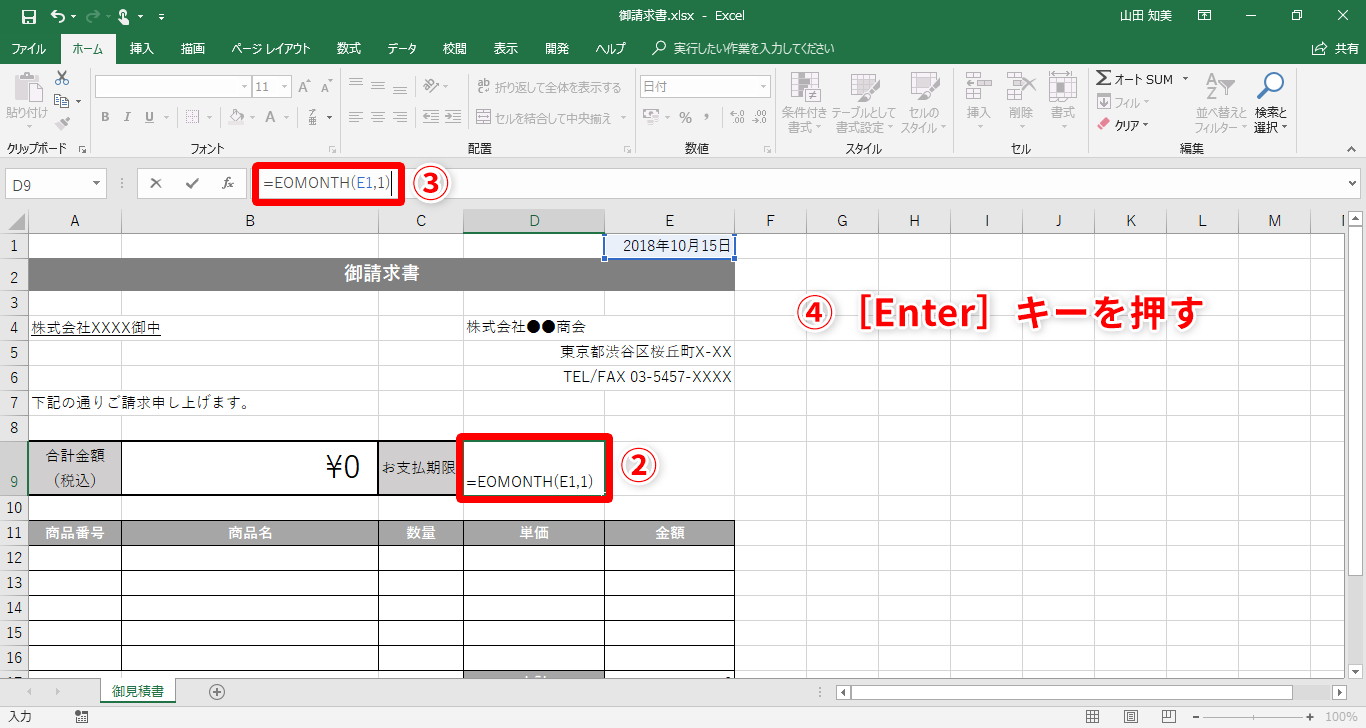
Task: Click the zoom out minus button
Action: click(x=1196, y=716)
